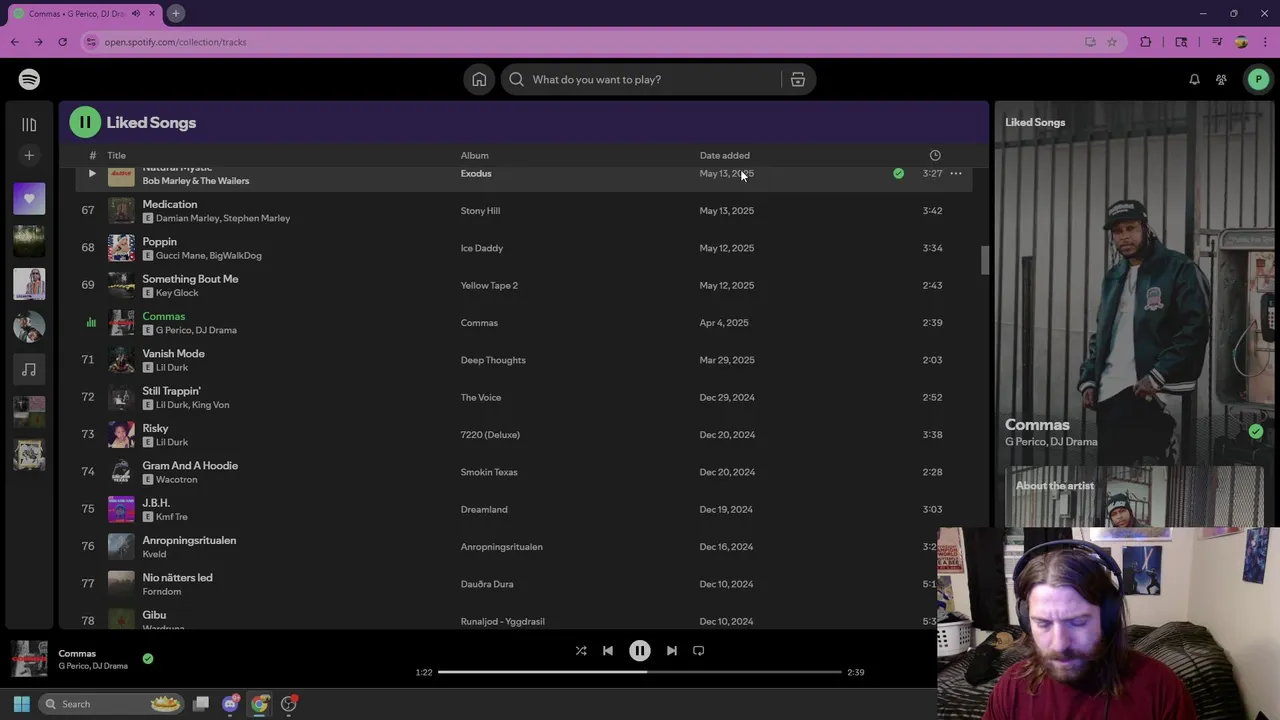Skip to previous track
The height and width of the screenshot is (720, 1280).
[x=607, y=651]
